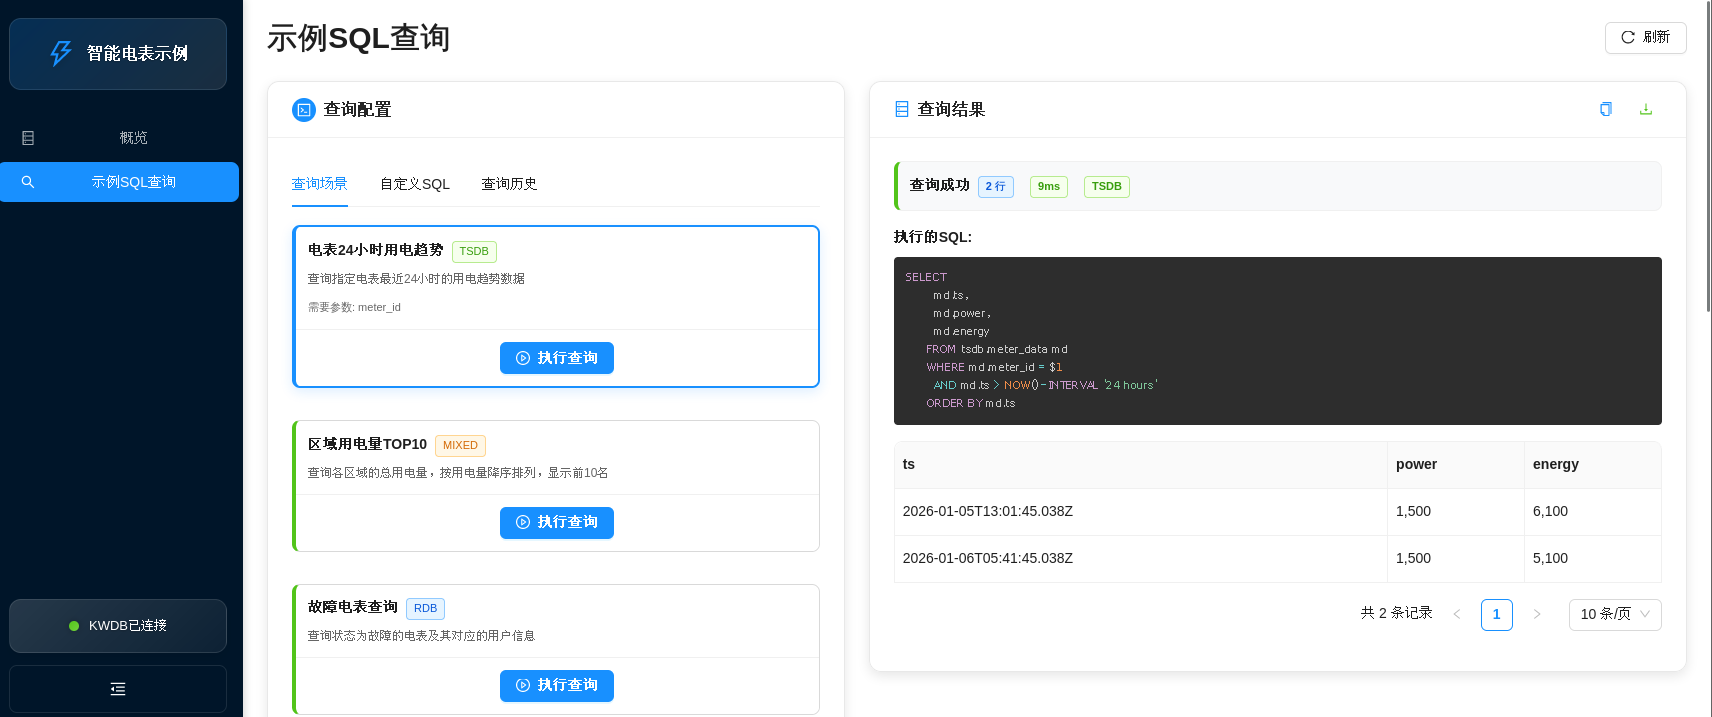Click the executed SQL code block
Image resolution: width=1712 pixels, height=717 pixels.
click(1278, 341)
